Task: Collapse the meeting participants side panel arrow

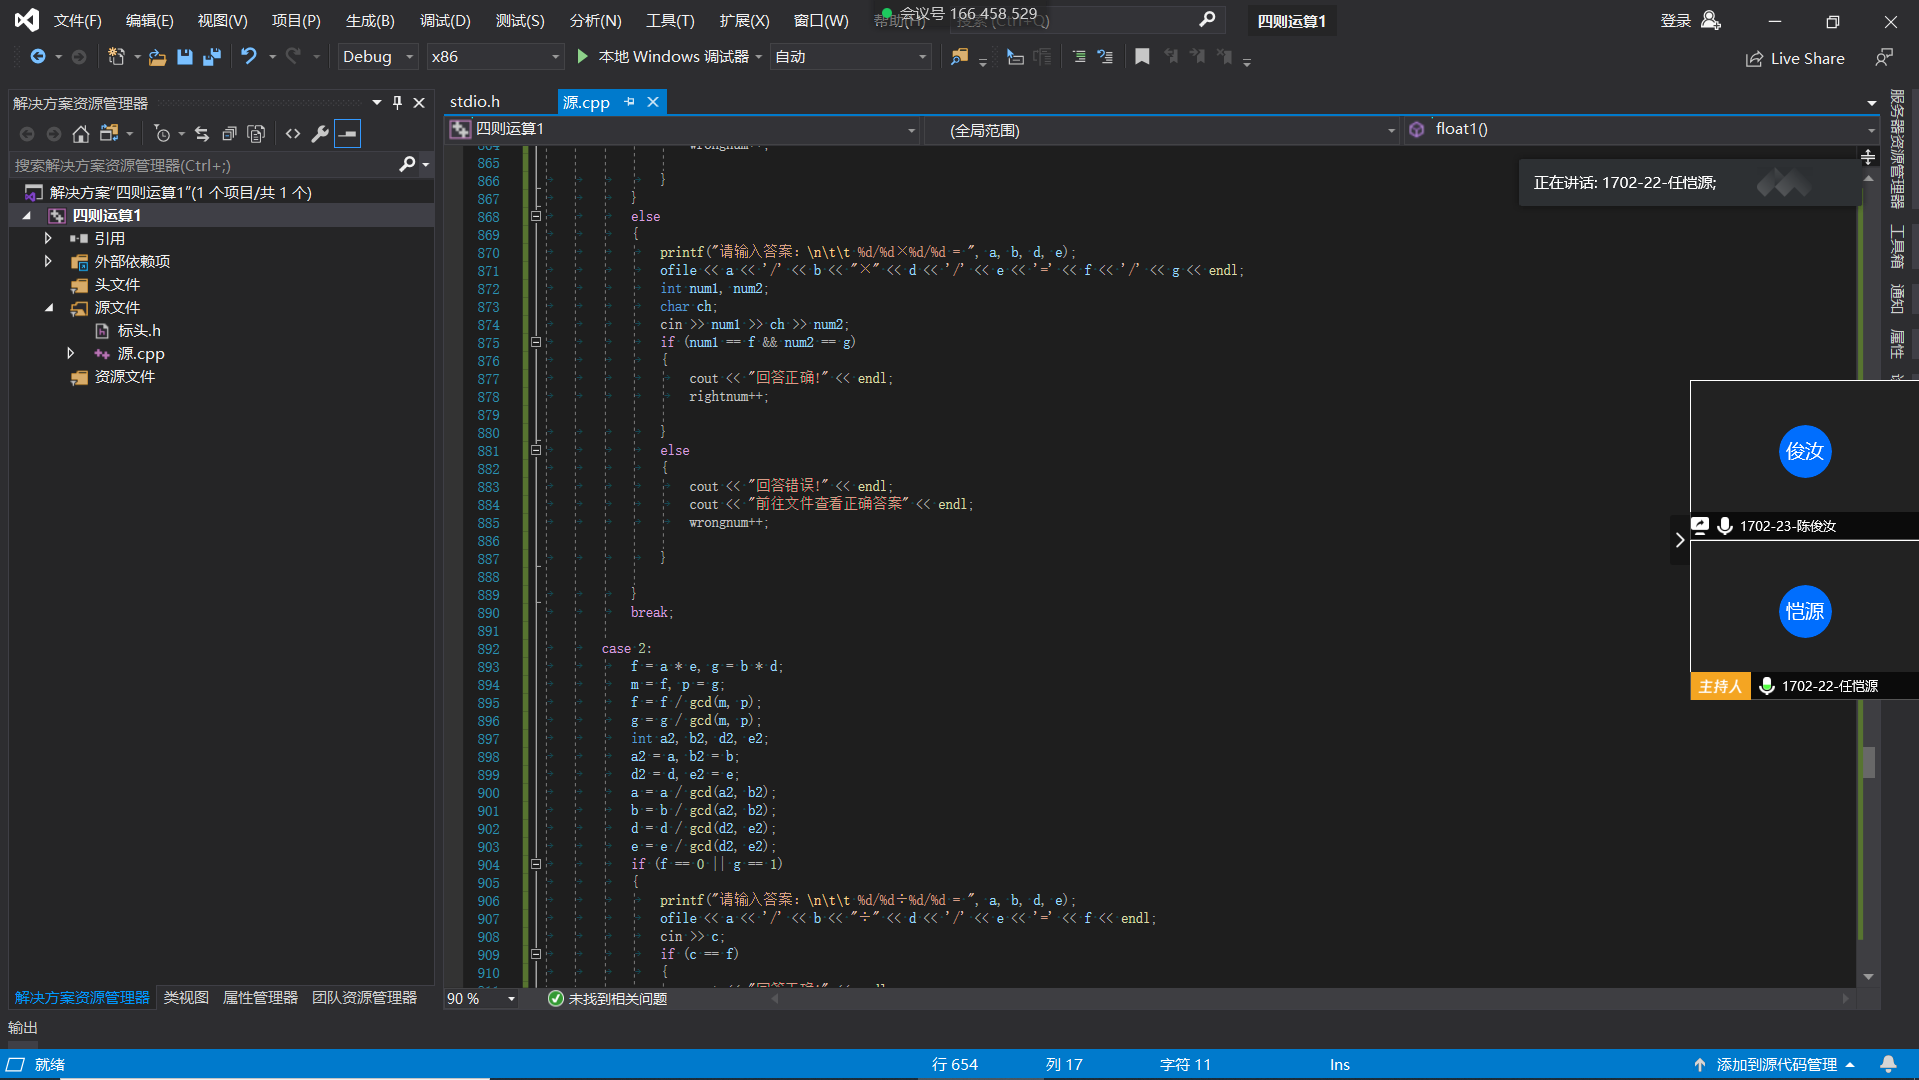Action: (1680, 539)
